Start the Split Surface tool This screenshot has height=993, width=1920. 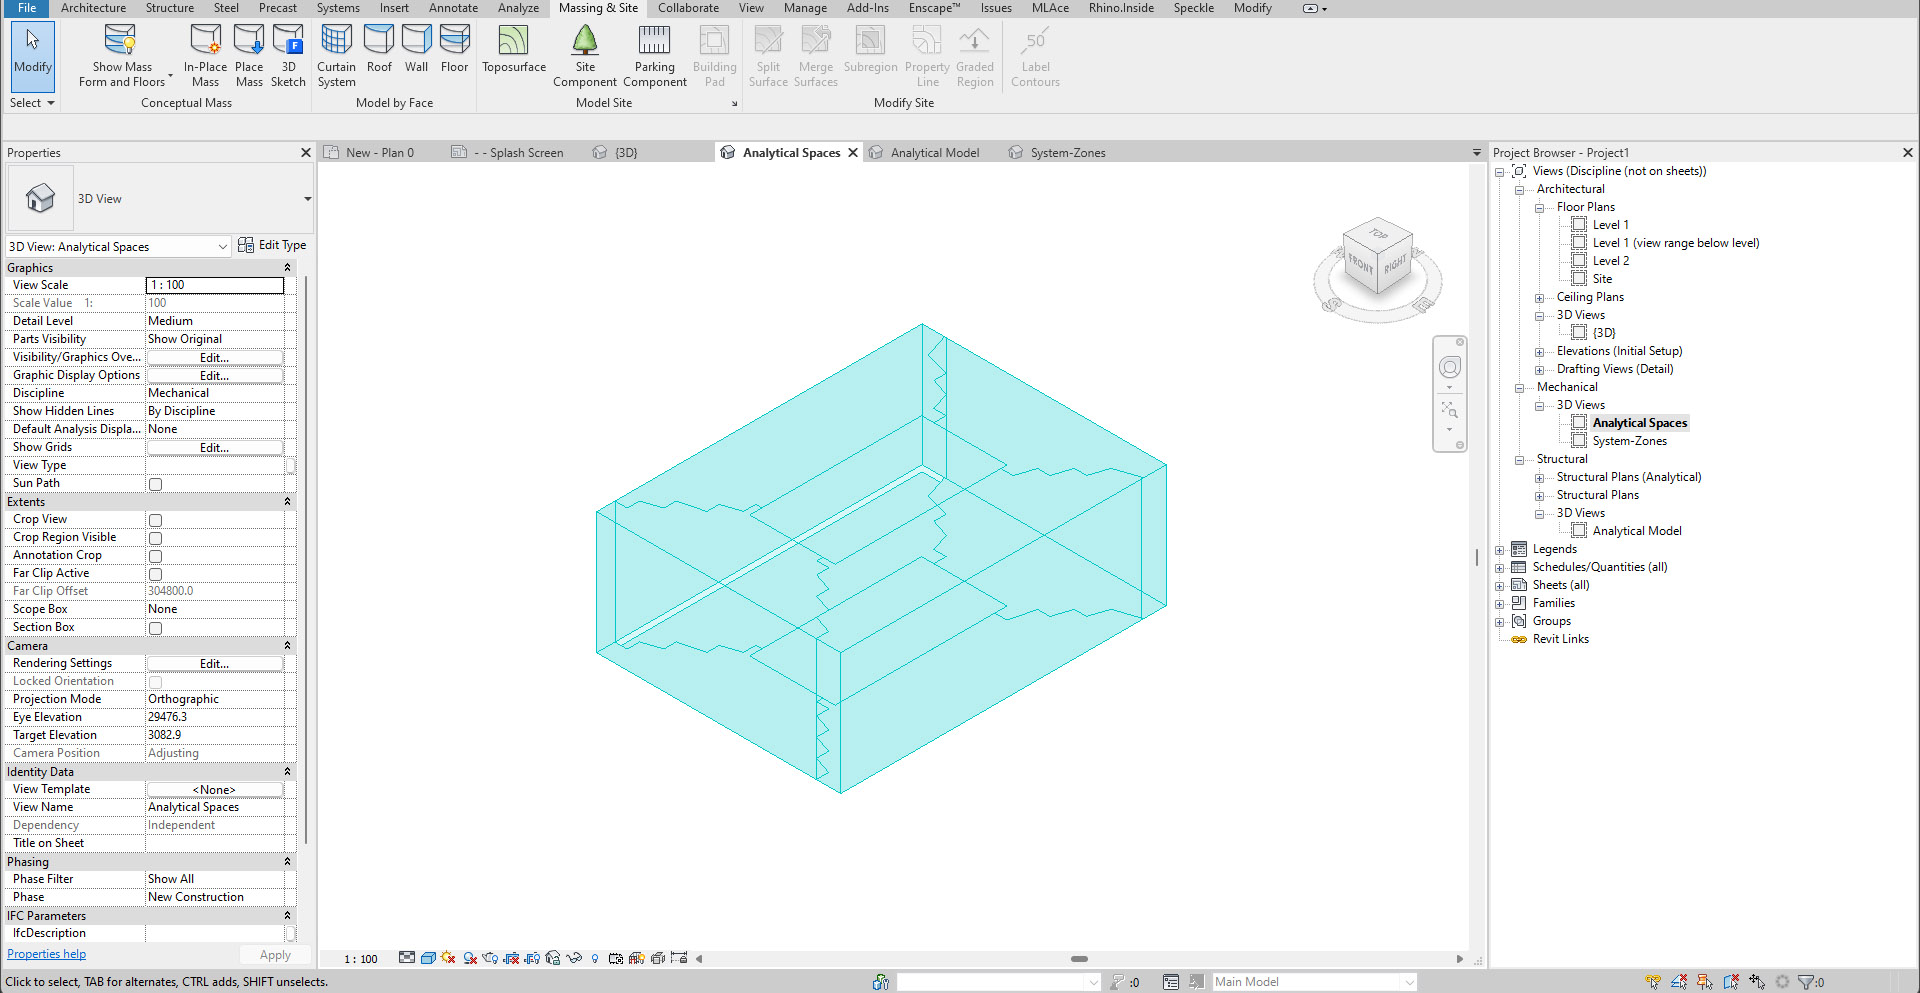coord(768,55)
